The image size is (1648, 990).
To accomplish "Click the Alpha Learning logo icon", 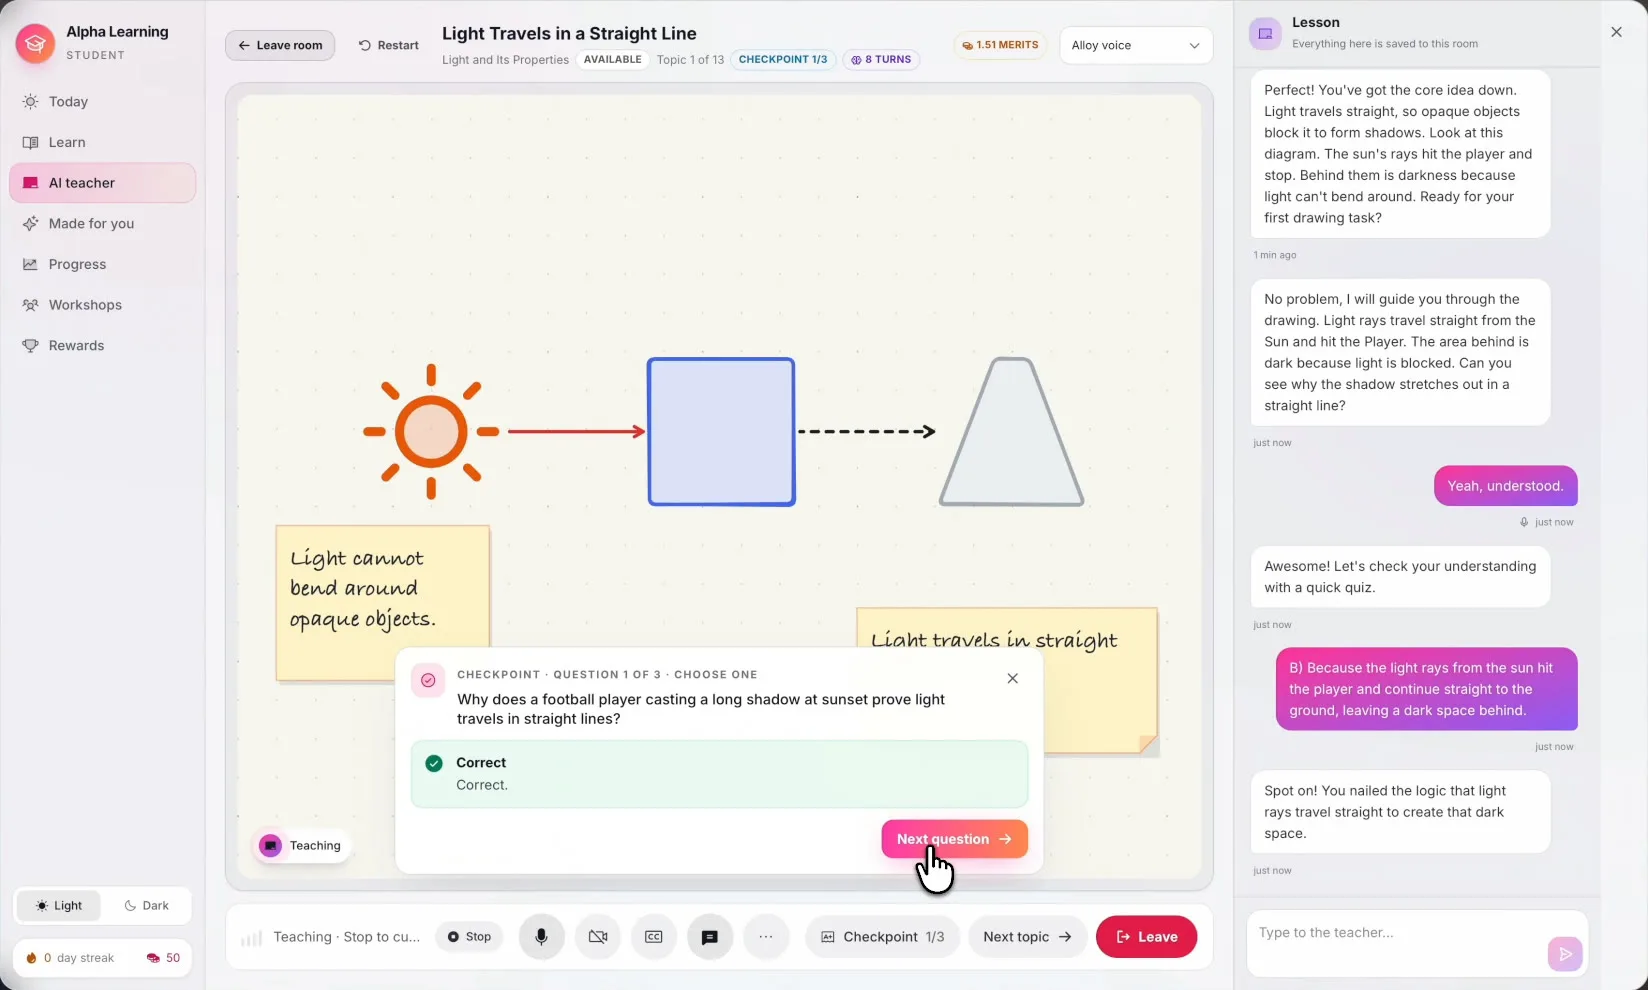I will 35,43.
